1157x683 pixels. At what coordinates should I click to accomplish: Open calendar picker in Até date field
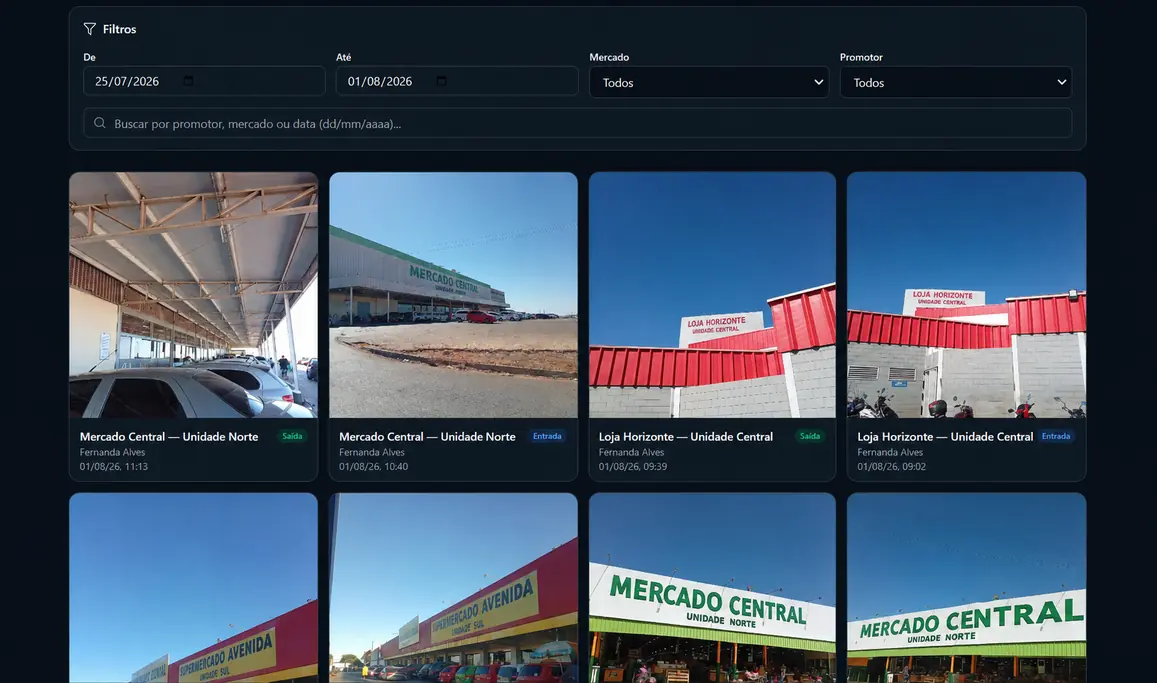point(441,81)
